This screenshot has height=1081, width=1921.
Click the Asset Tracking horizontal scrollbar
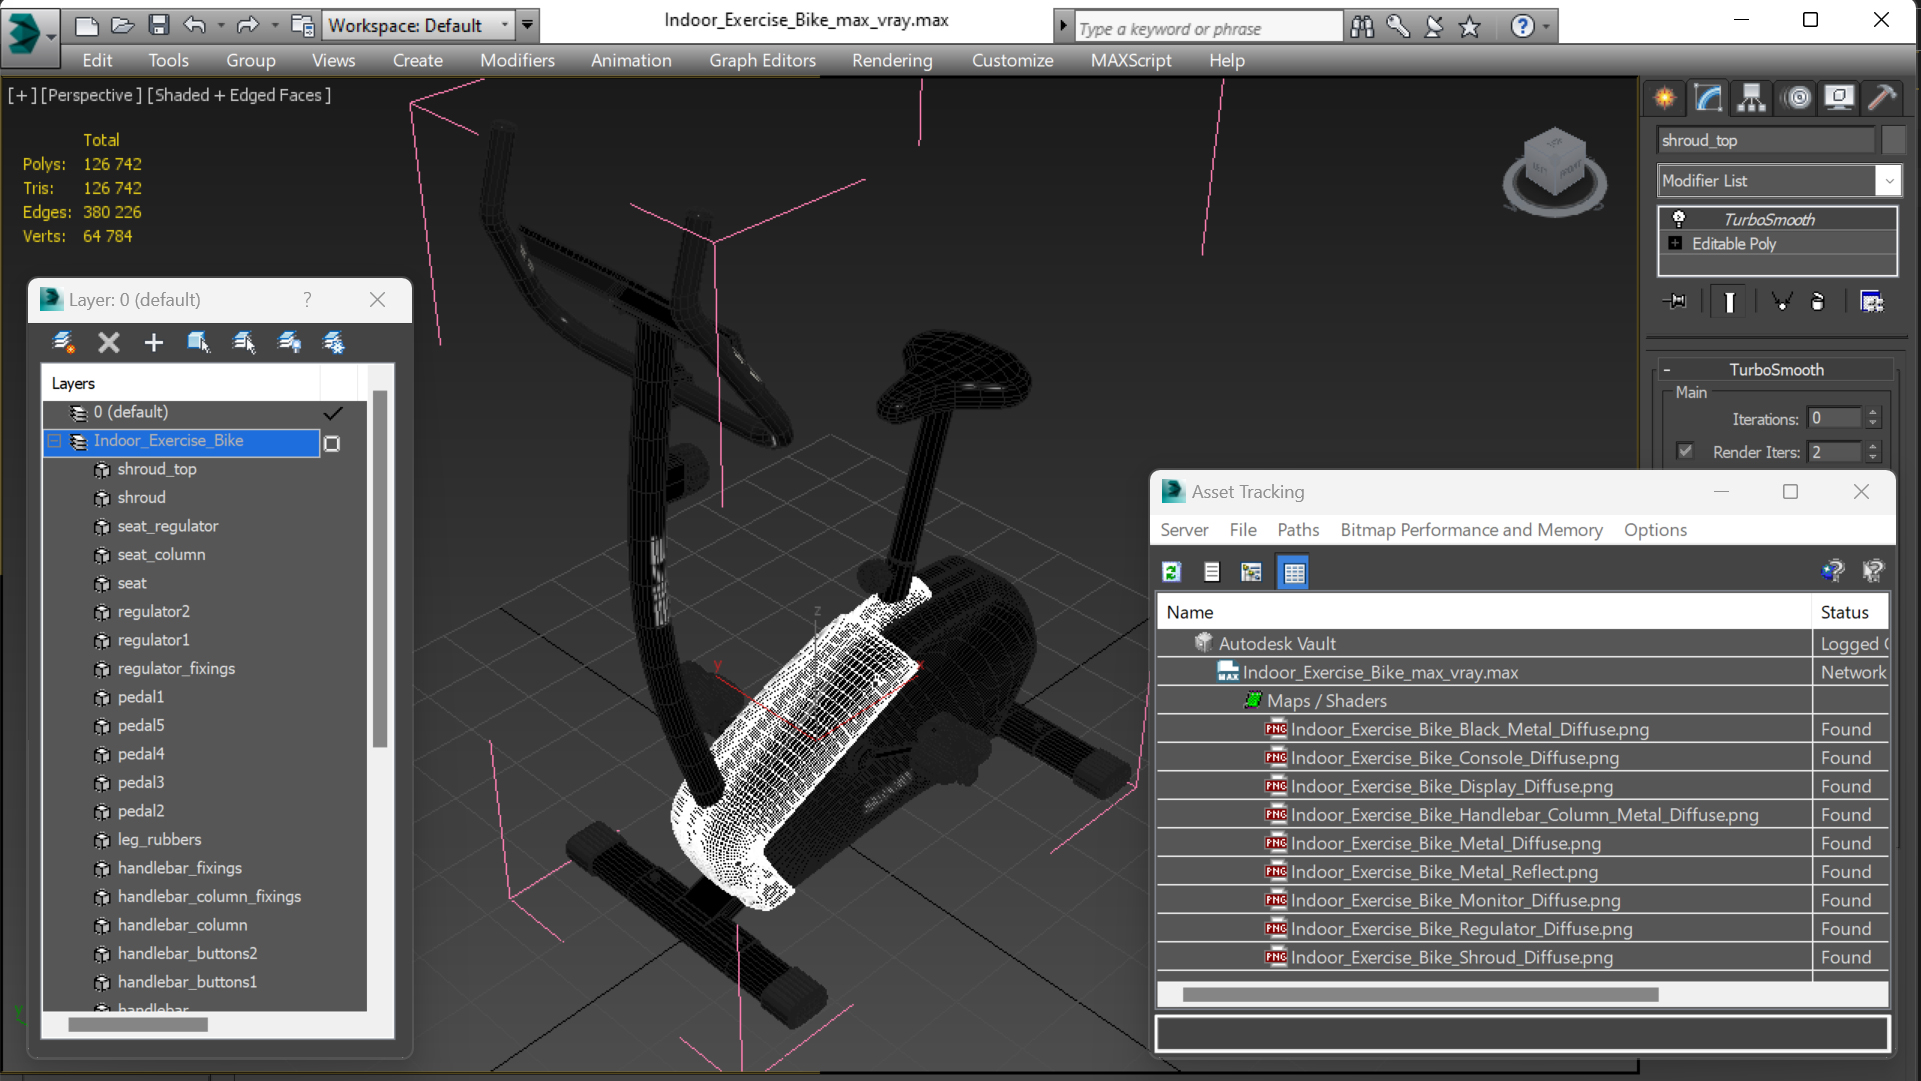[1420, 994]
